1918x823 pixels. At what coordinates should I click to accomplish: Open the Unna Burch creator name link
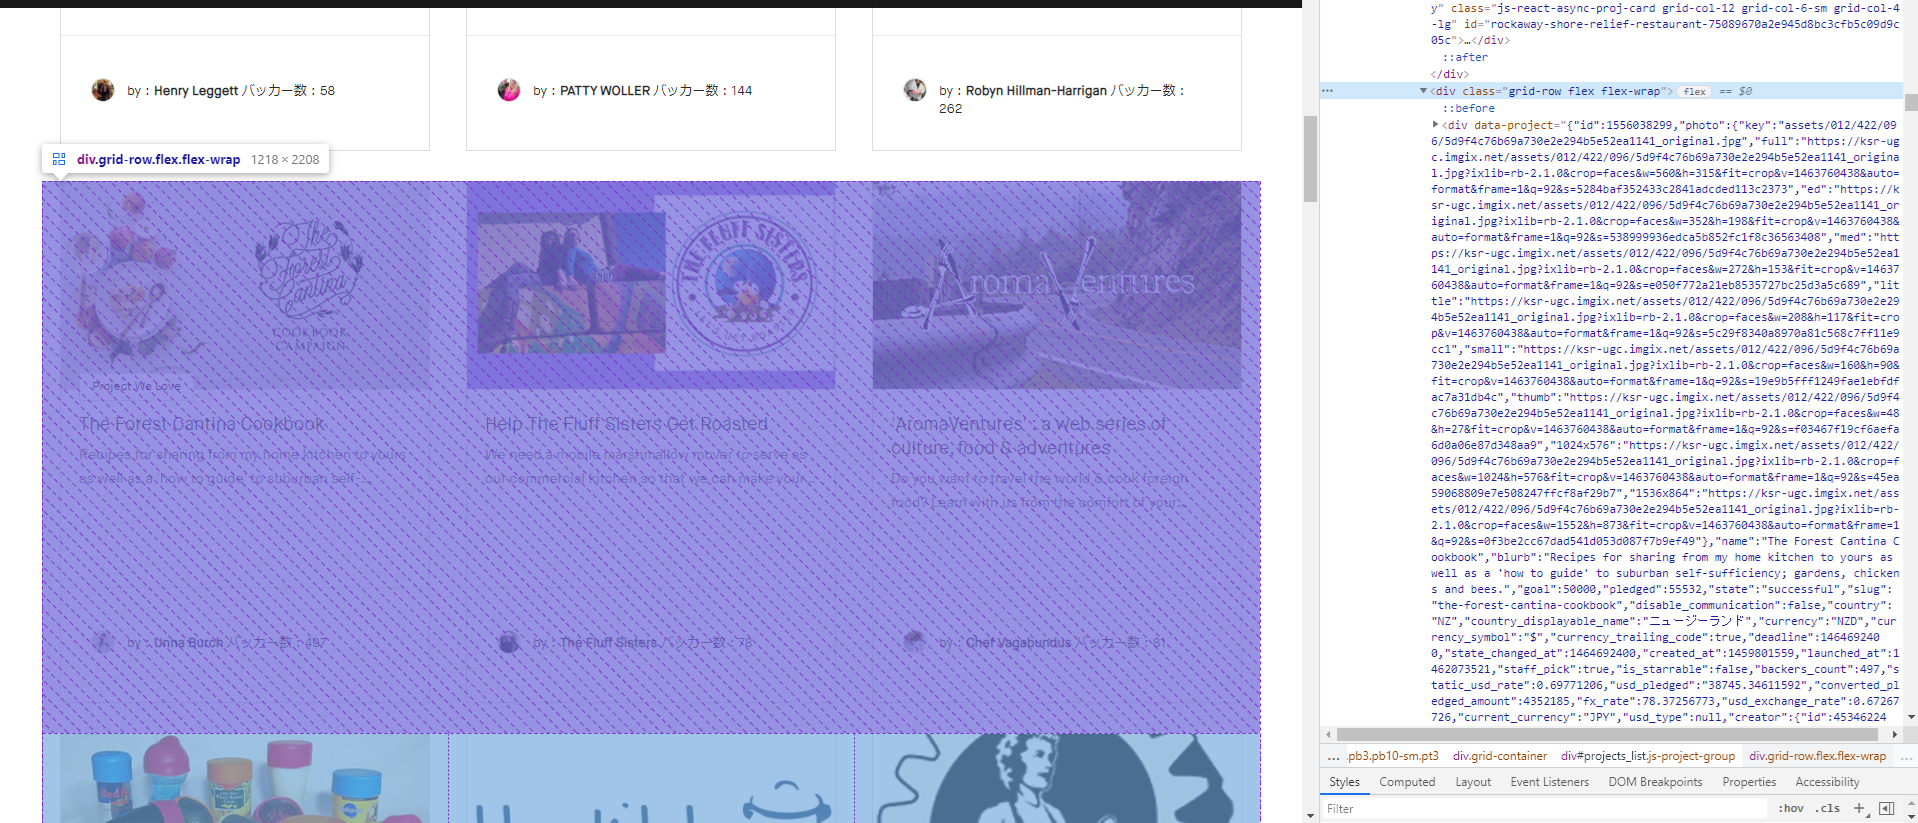point(189,642)
